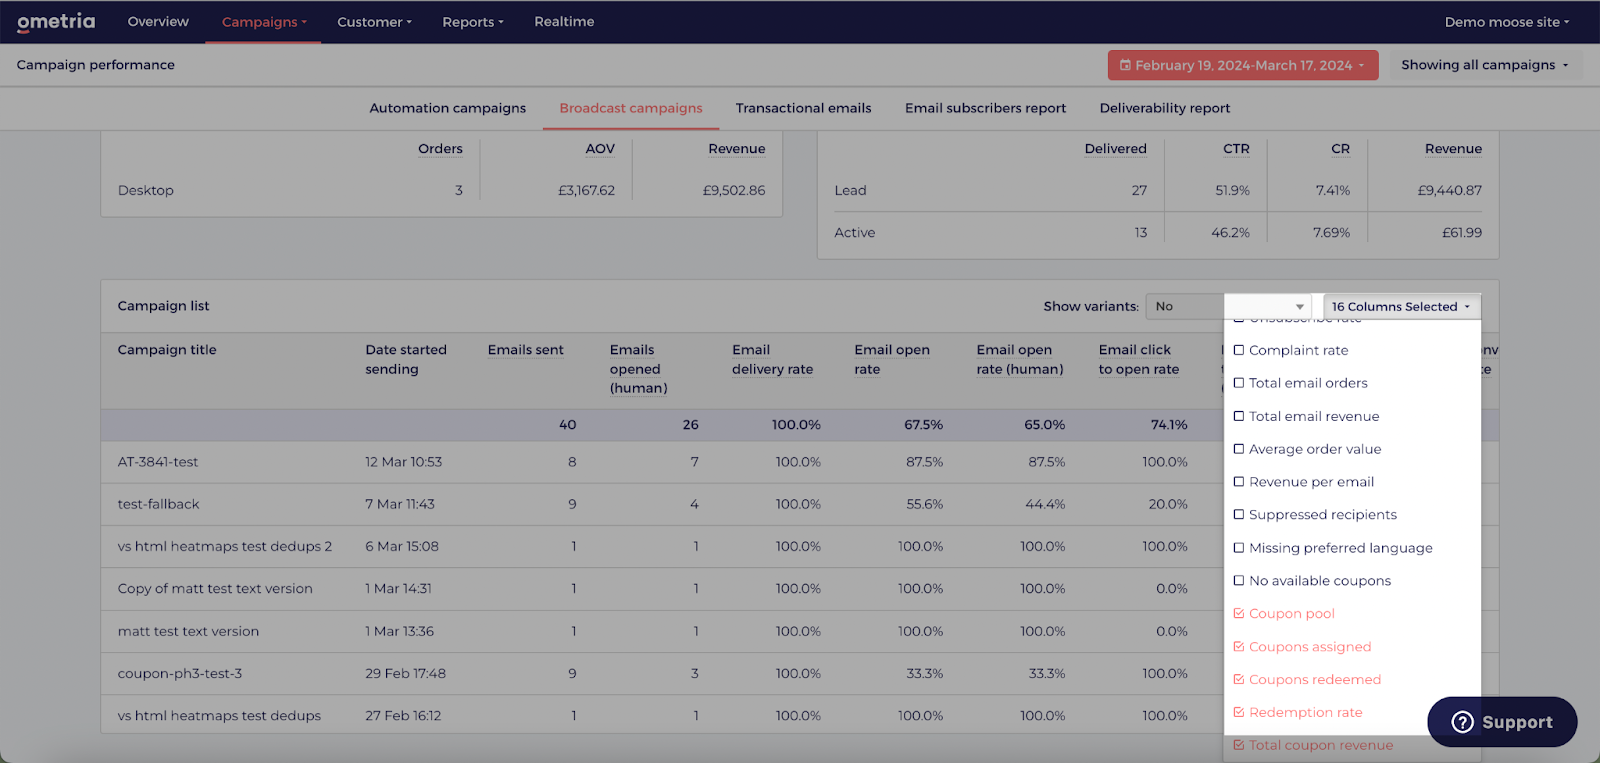This screenshot has width=1600, height=763.
Task: Open the Support help widget
Action: pyautogui.click(x=1502, y=722)
